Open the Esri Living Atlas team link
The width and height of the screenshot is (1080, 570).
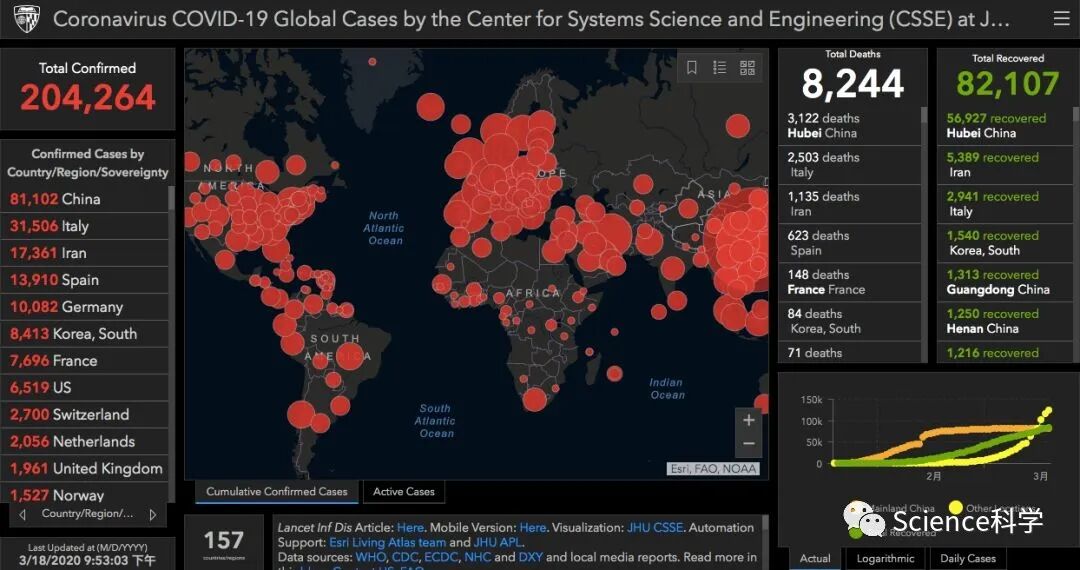click(x=388, y=542)
